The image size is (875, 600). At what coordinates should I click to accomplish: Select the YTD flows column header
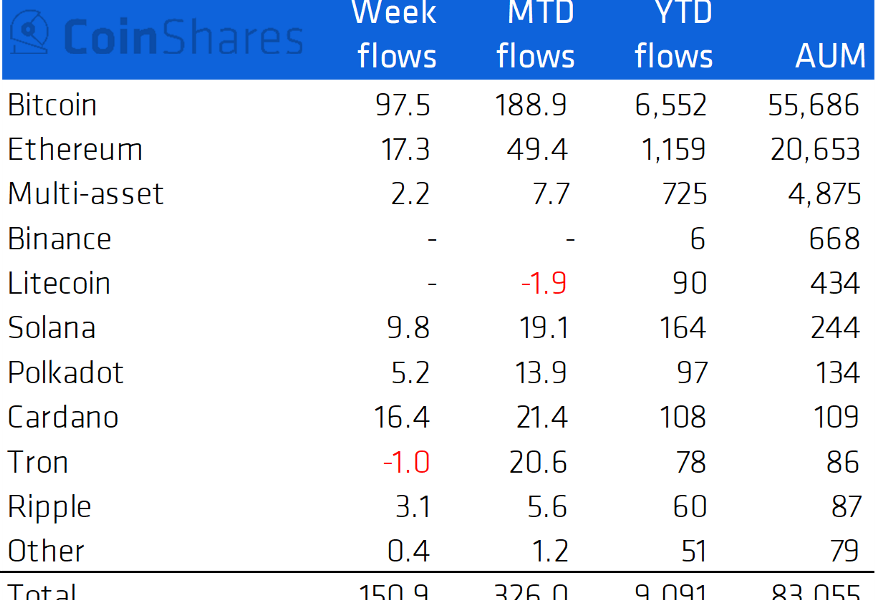coord(674,34)
